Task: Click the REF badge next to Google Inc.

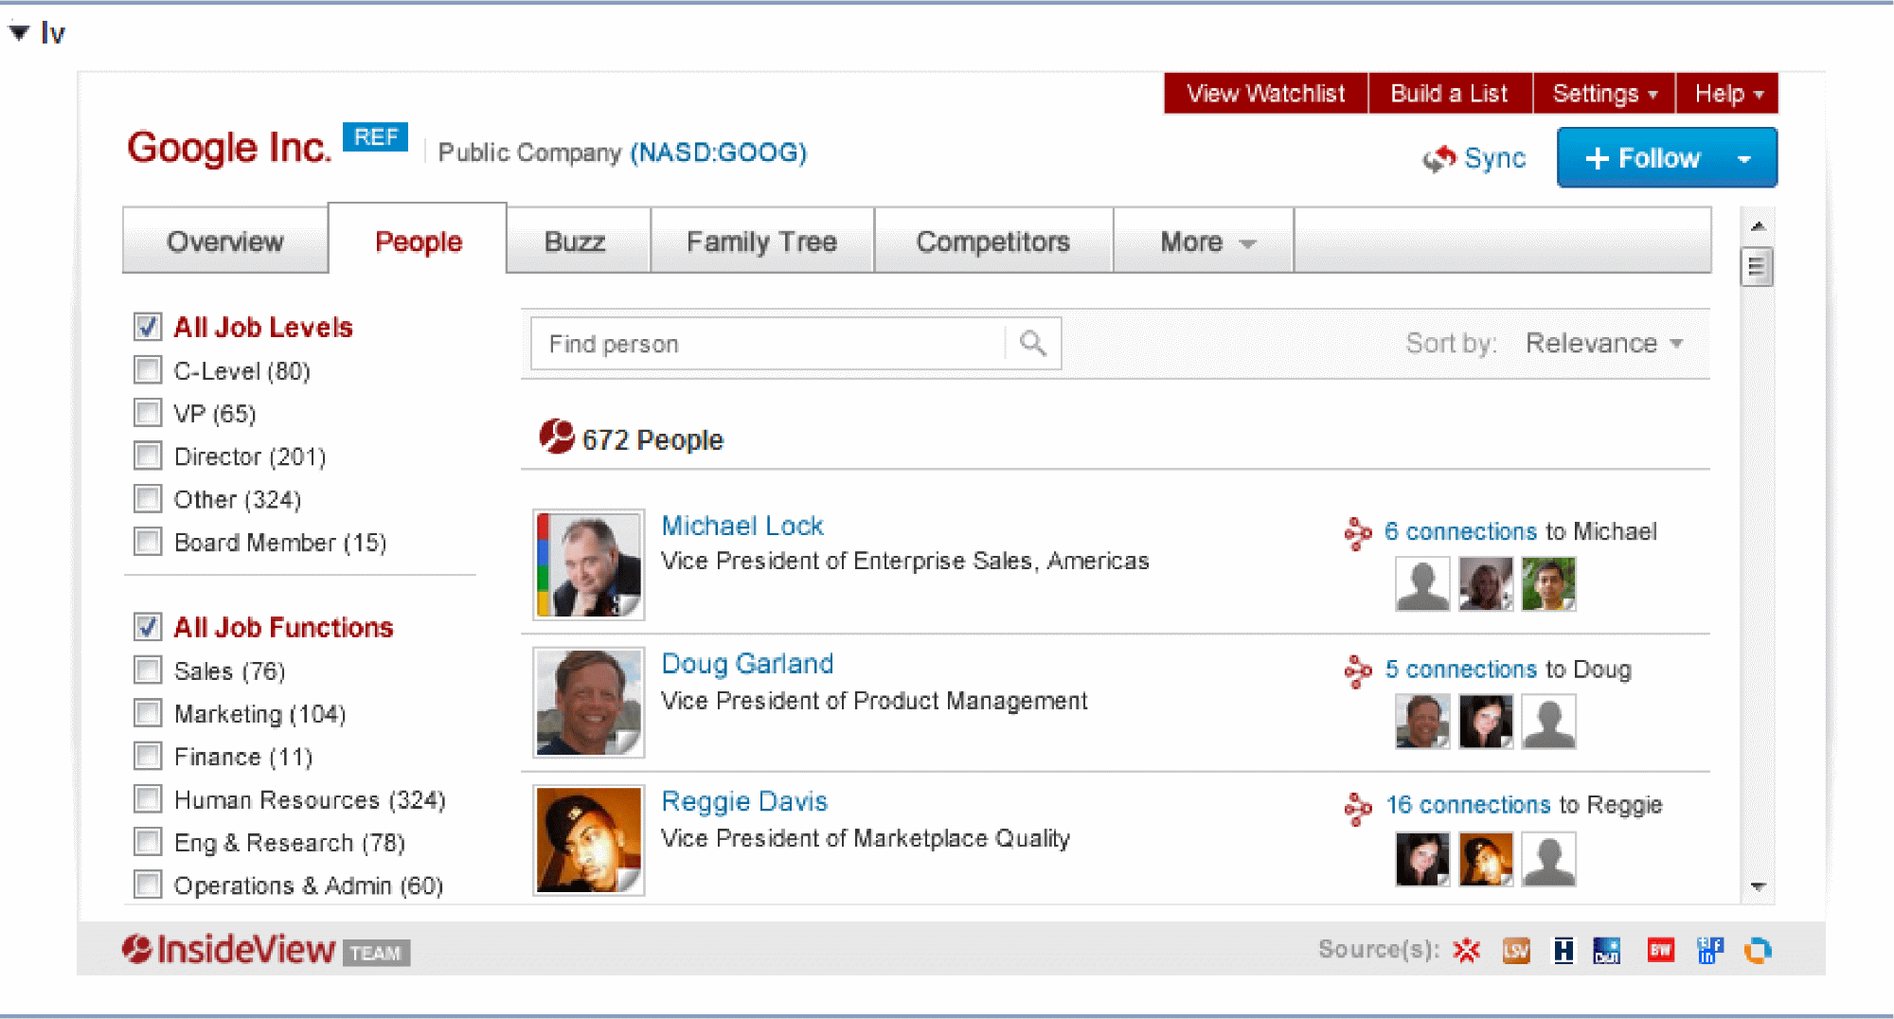Action: click(x=375, y=137)
